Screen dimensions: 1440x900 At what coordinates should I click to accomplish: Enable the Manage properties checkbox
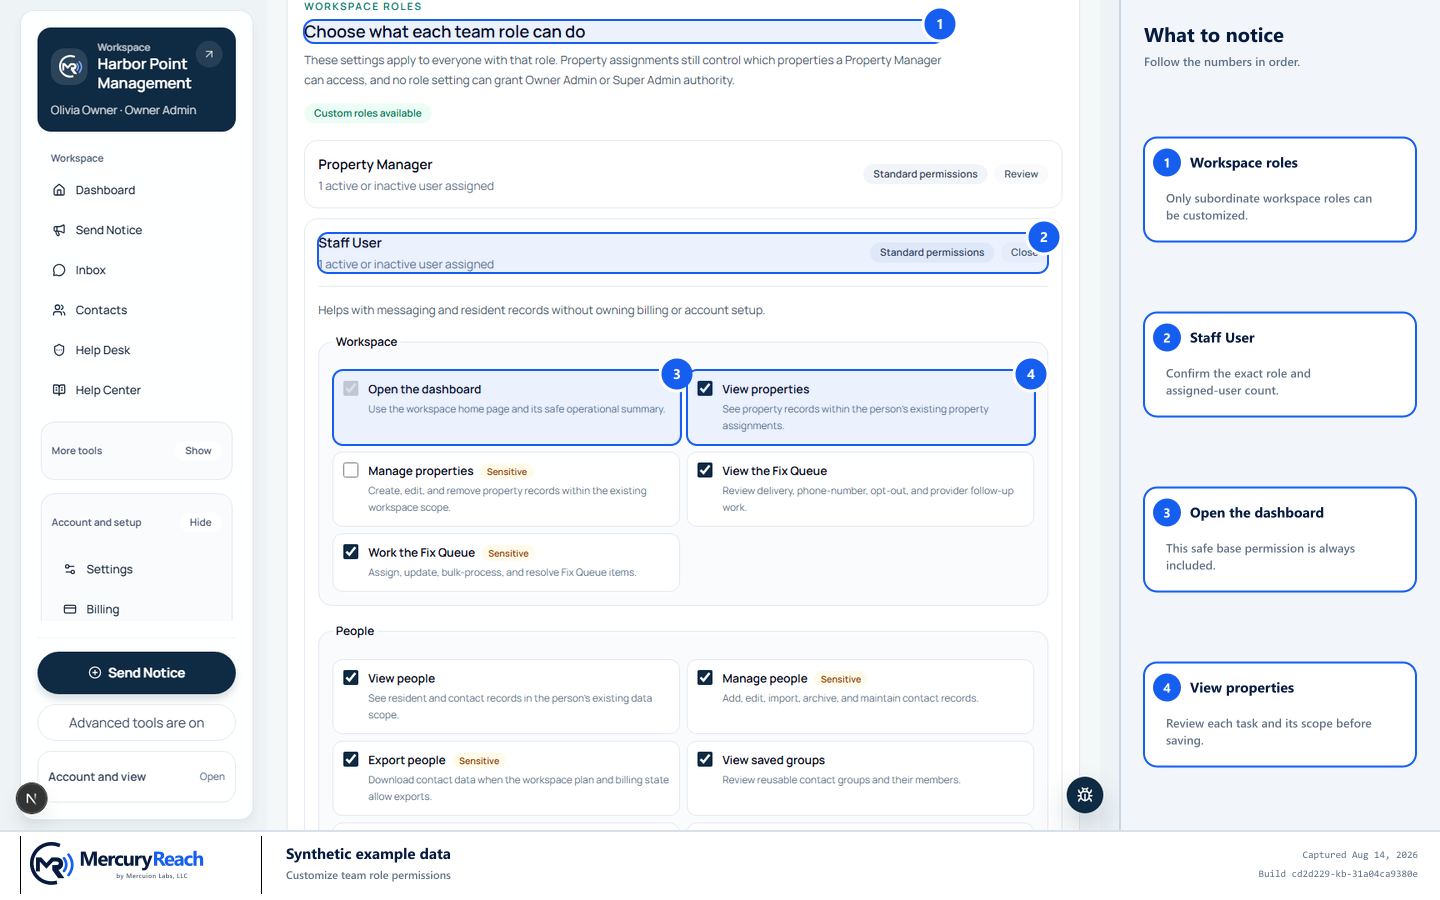(x=351, y=470)
